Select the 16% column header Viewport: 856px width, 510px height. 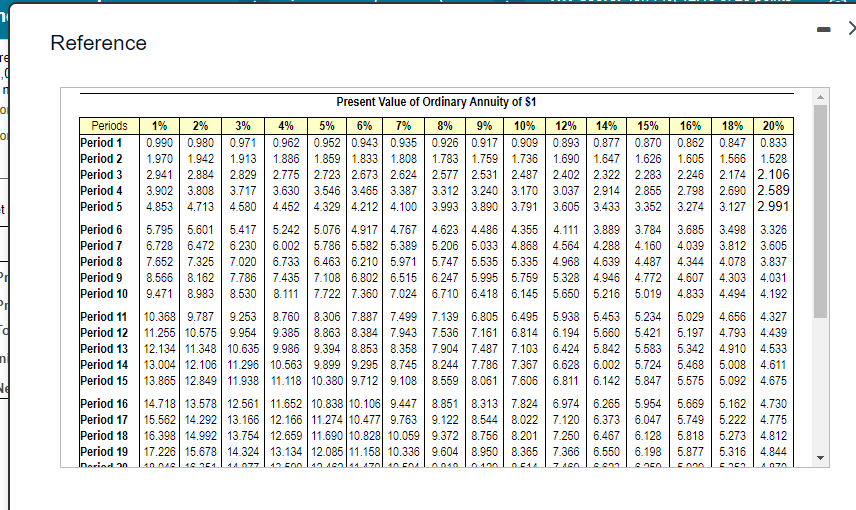pos(690,126)
